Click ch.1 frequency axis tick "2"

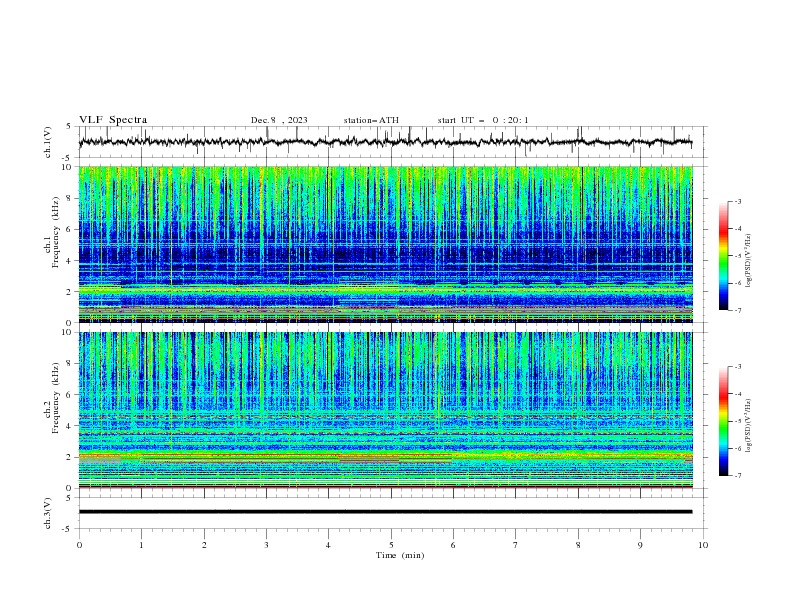[70, 292]
